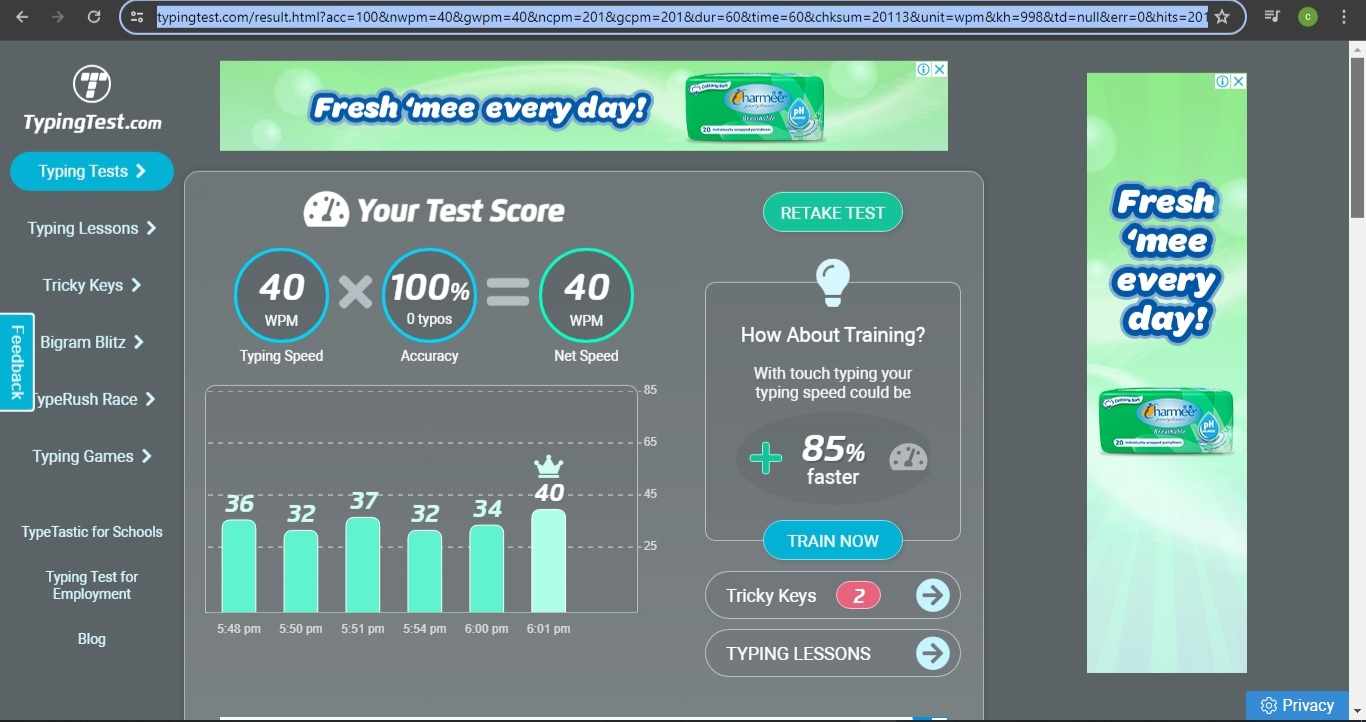
Task: Click the 6:00 pm bar showing 34
Action: pyautogui.click(x=487, y=568)
